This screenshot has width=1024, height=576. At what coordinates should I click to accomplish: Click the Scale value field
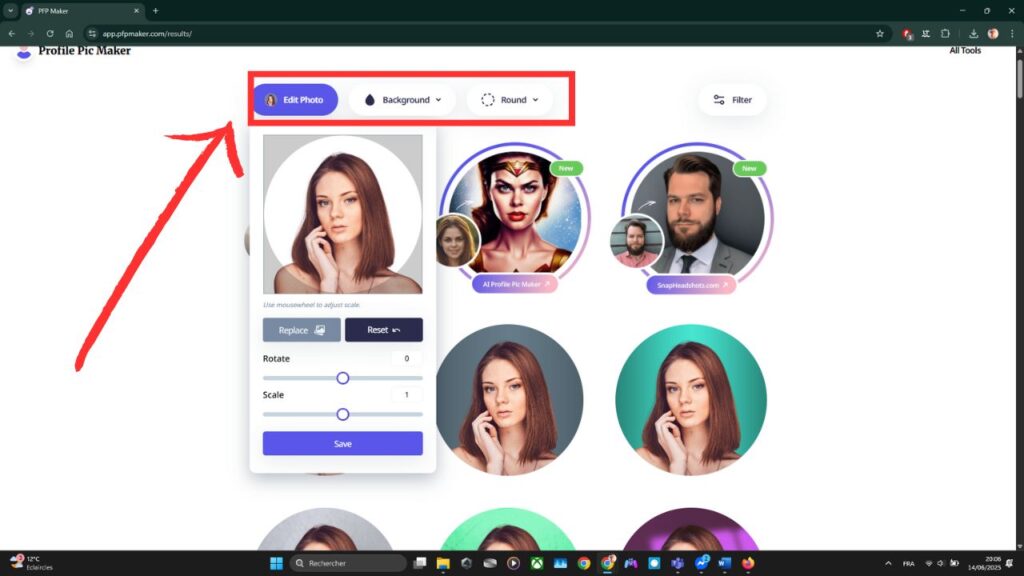pos(406,394)
